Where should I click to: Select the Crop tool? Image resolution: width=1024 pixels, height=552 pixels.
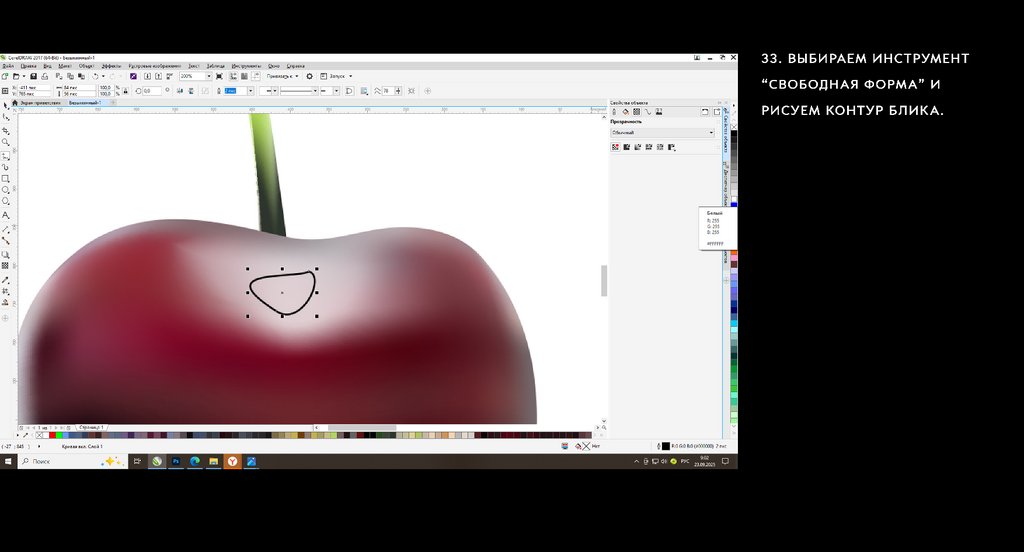pyautogui.click(x=6, y=131)
